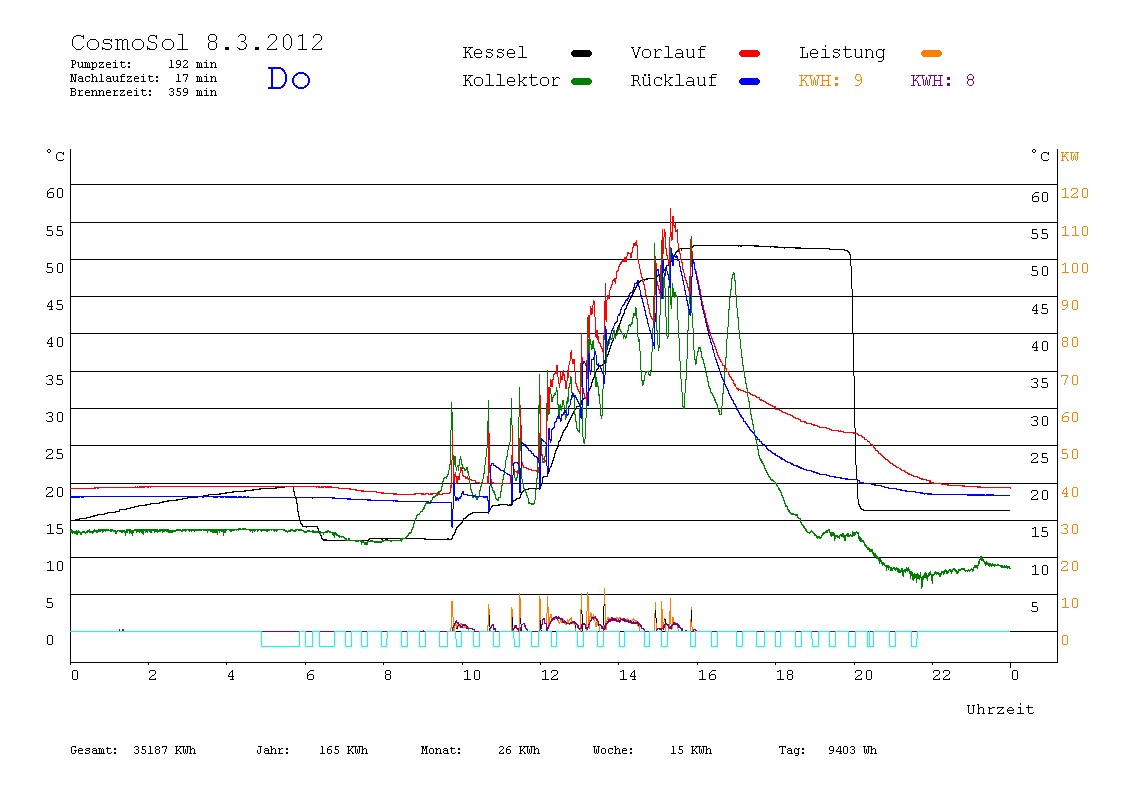Click the blue 'Do' weekday label
This screenshot has width=1148, height=812.
point(288,78)
